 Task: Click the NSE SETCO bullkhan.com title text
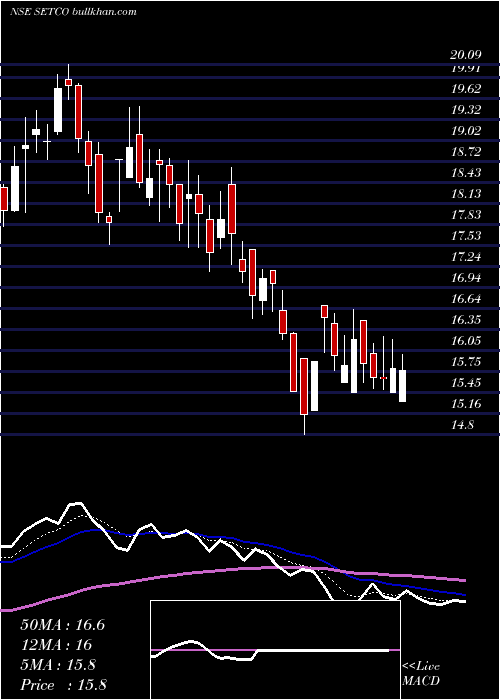point(73,12)
